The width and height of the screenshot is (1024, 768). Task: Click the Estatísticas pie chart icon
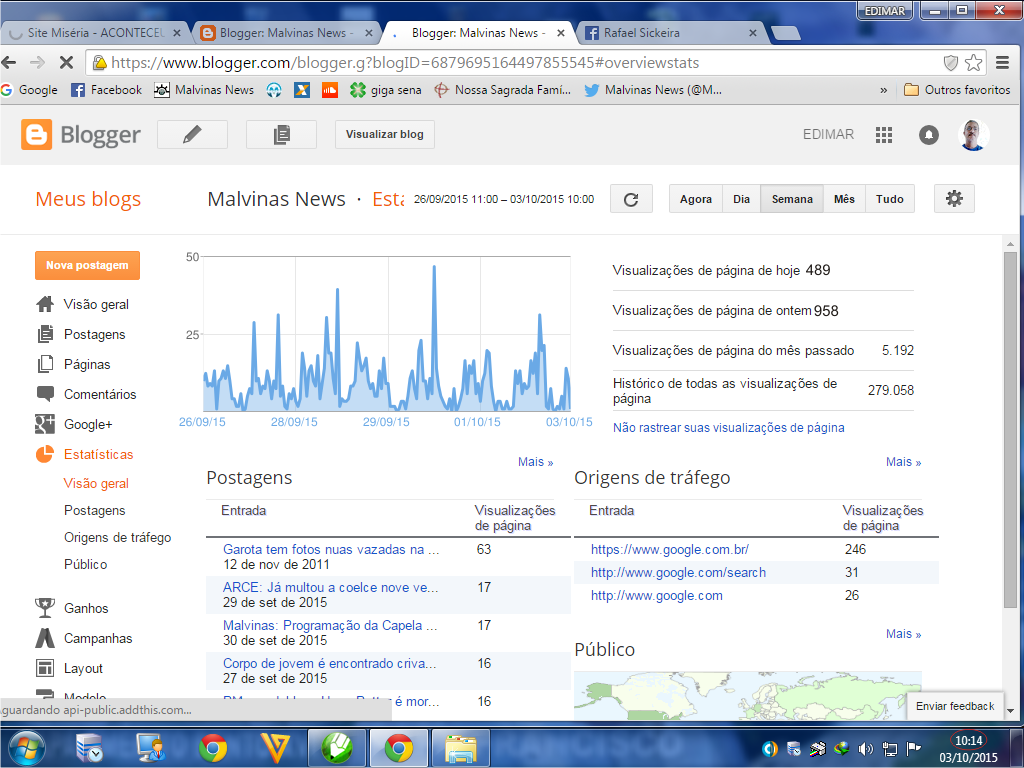45,454
